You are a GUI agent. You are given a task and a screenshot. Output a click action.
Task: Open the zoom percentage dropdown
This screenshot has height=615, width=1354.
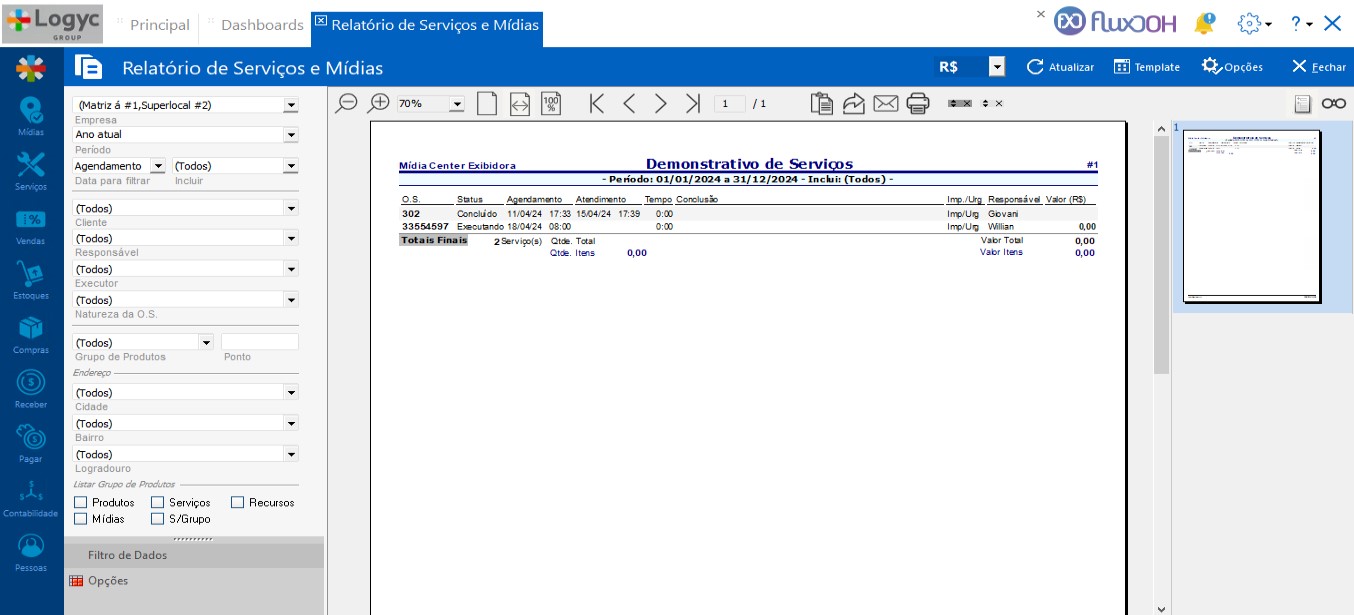tap(457, 104)
